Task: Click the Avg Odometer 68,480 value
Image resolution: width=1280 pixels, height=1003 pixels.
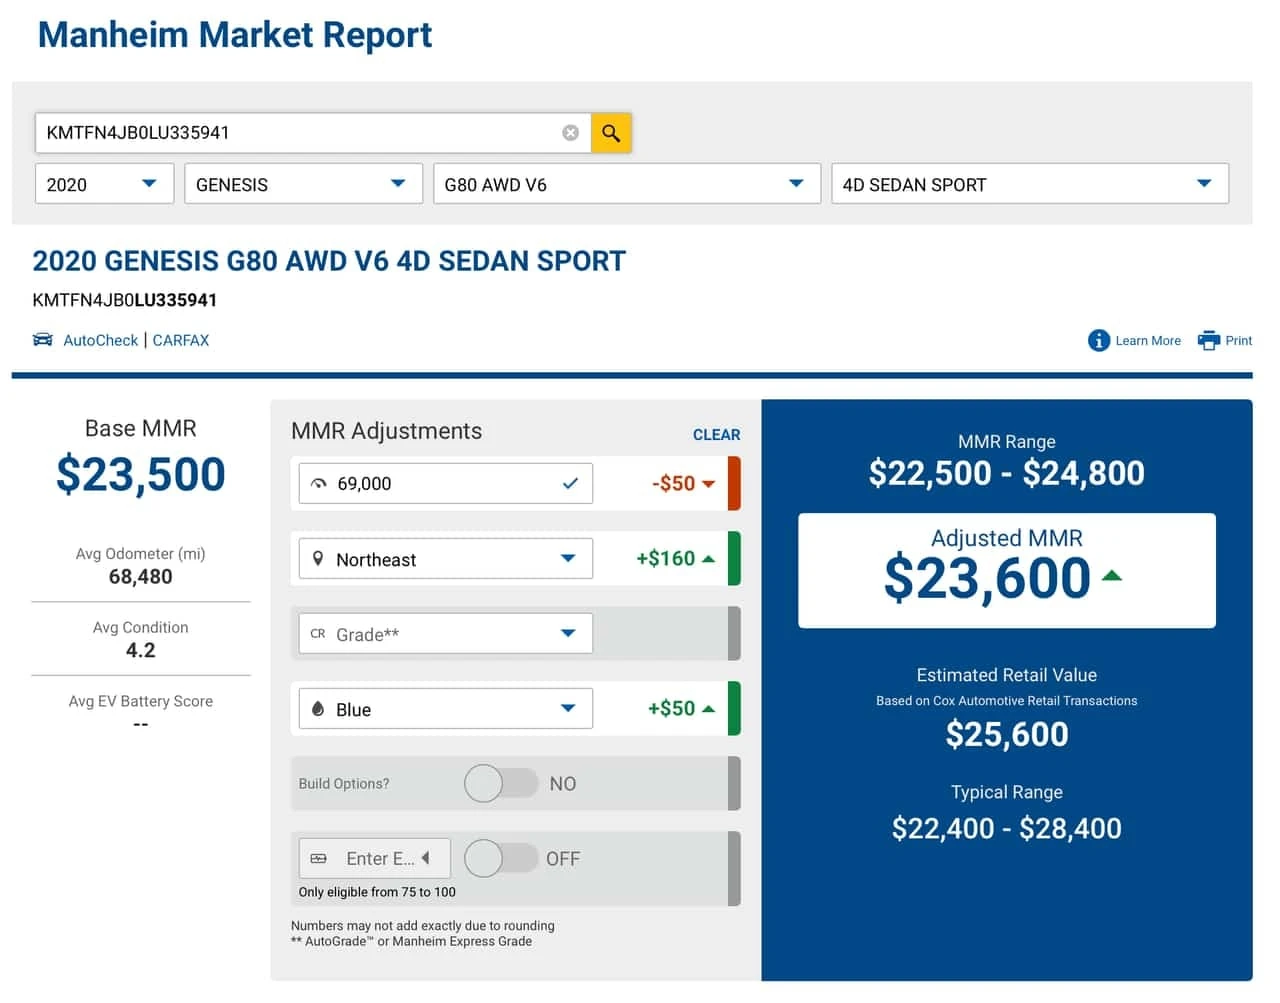Action: click(x=141, y=577)
